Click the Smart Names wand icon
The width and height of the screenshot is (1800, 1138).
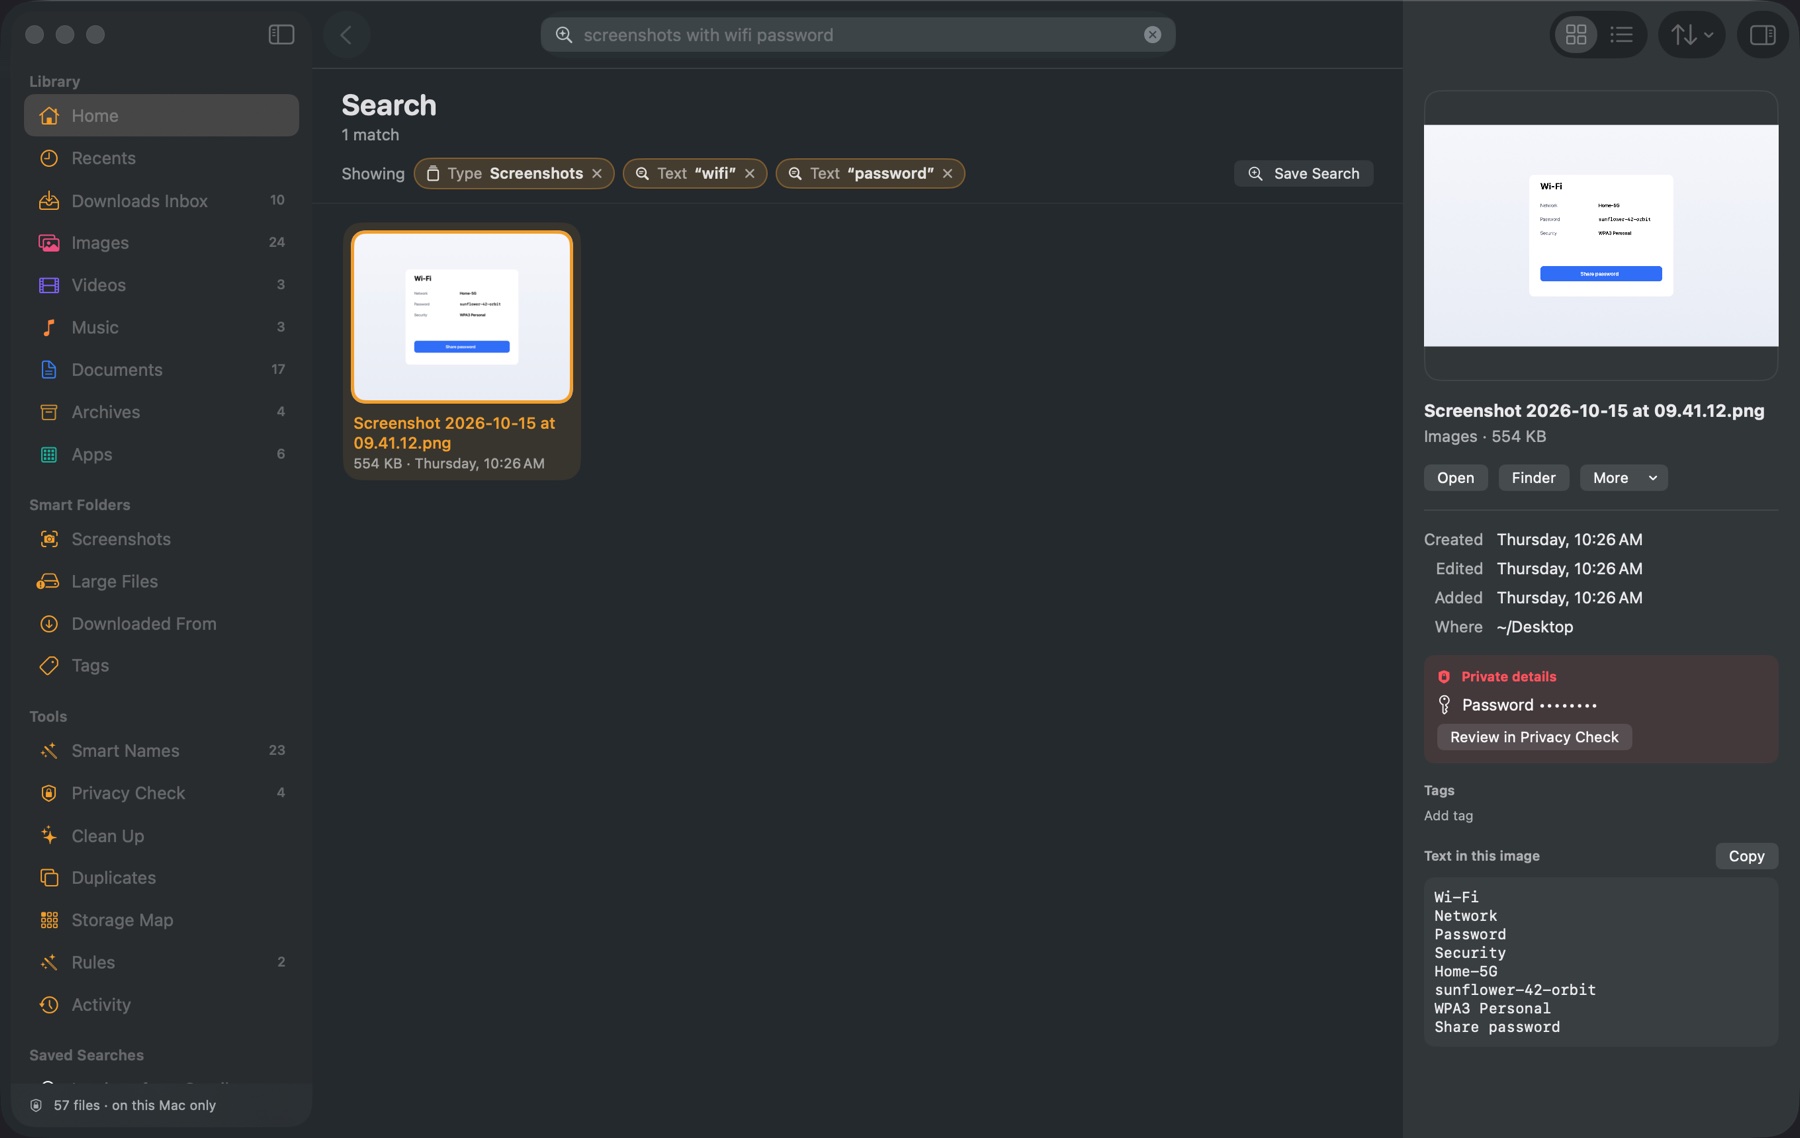click(x=49, y=751)
